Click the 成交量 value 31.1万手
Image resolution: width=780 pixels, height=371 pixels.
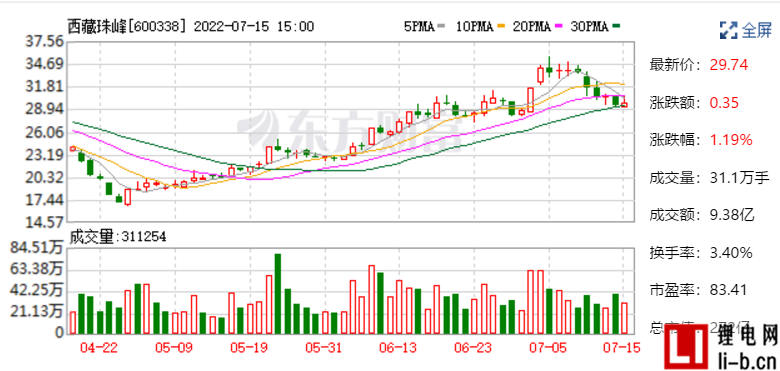[x=739, y=178]
